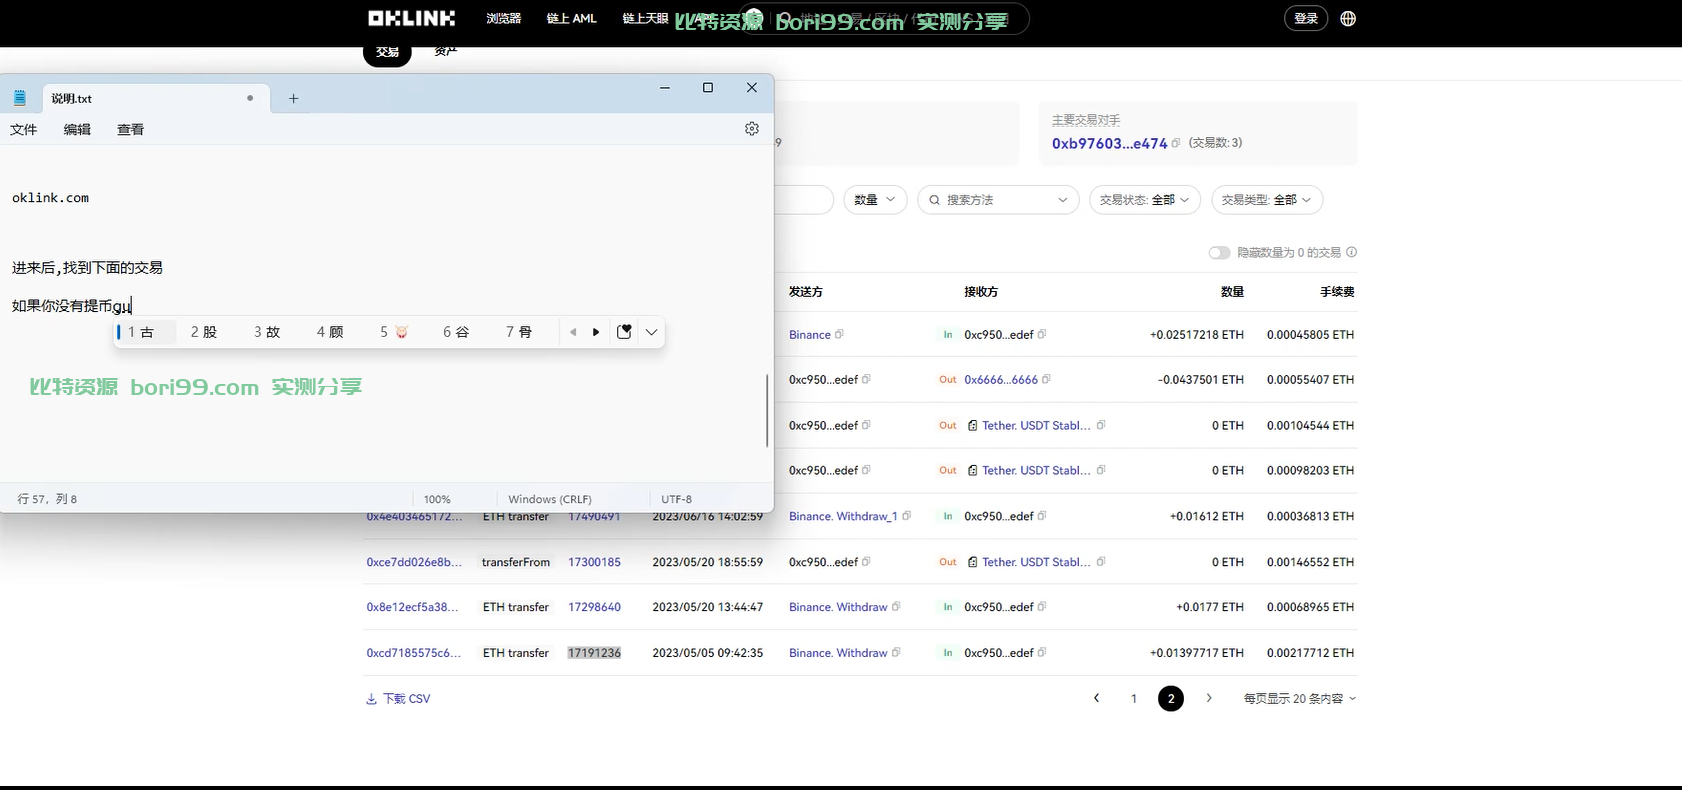Choose IME candidate 3 故
The image size is (1682, 790).
267,332
